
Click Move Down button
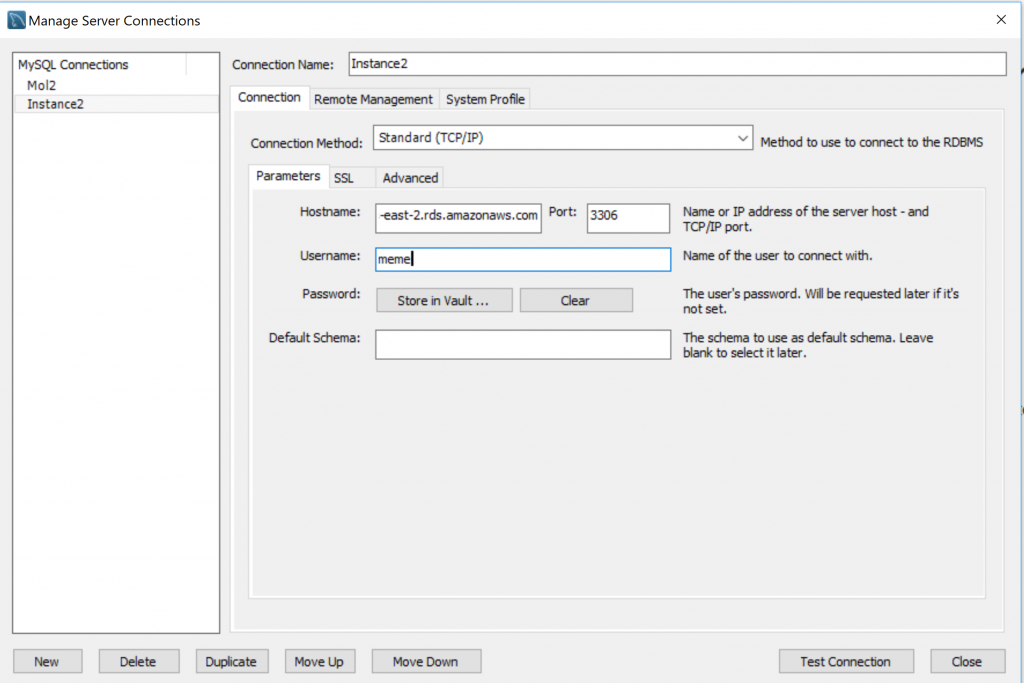(426, 661)
